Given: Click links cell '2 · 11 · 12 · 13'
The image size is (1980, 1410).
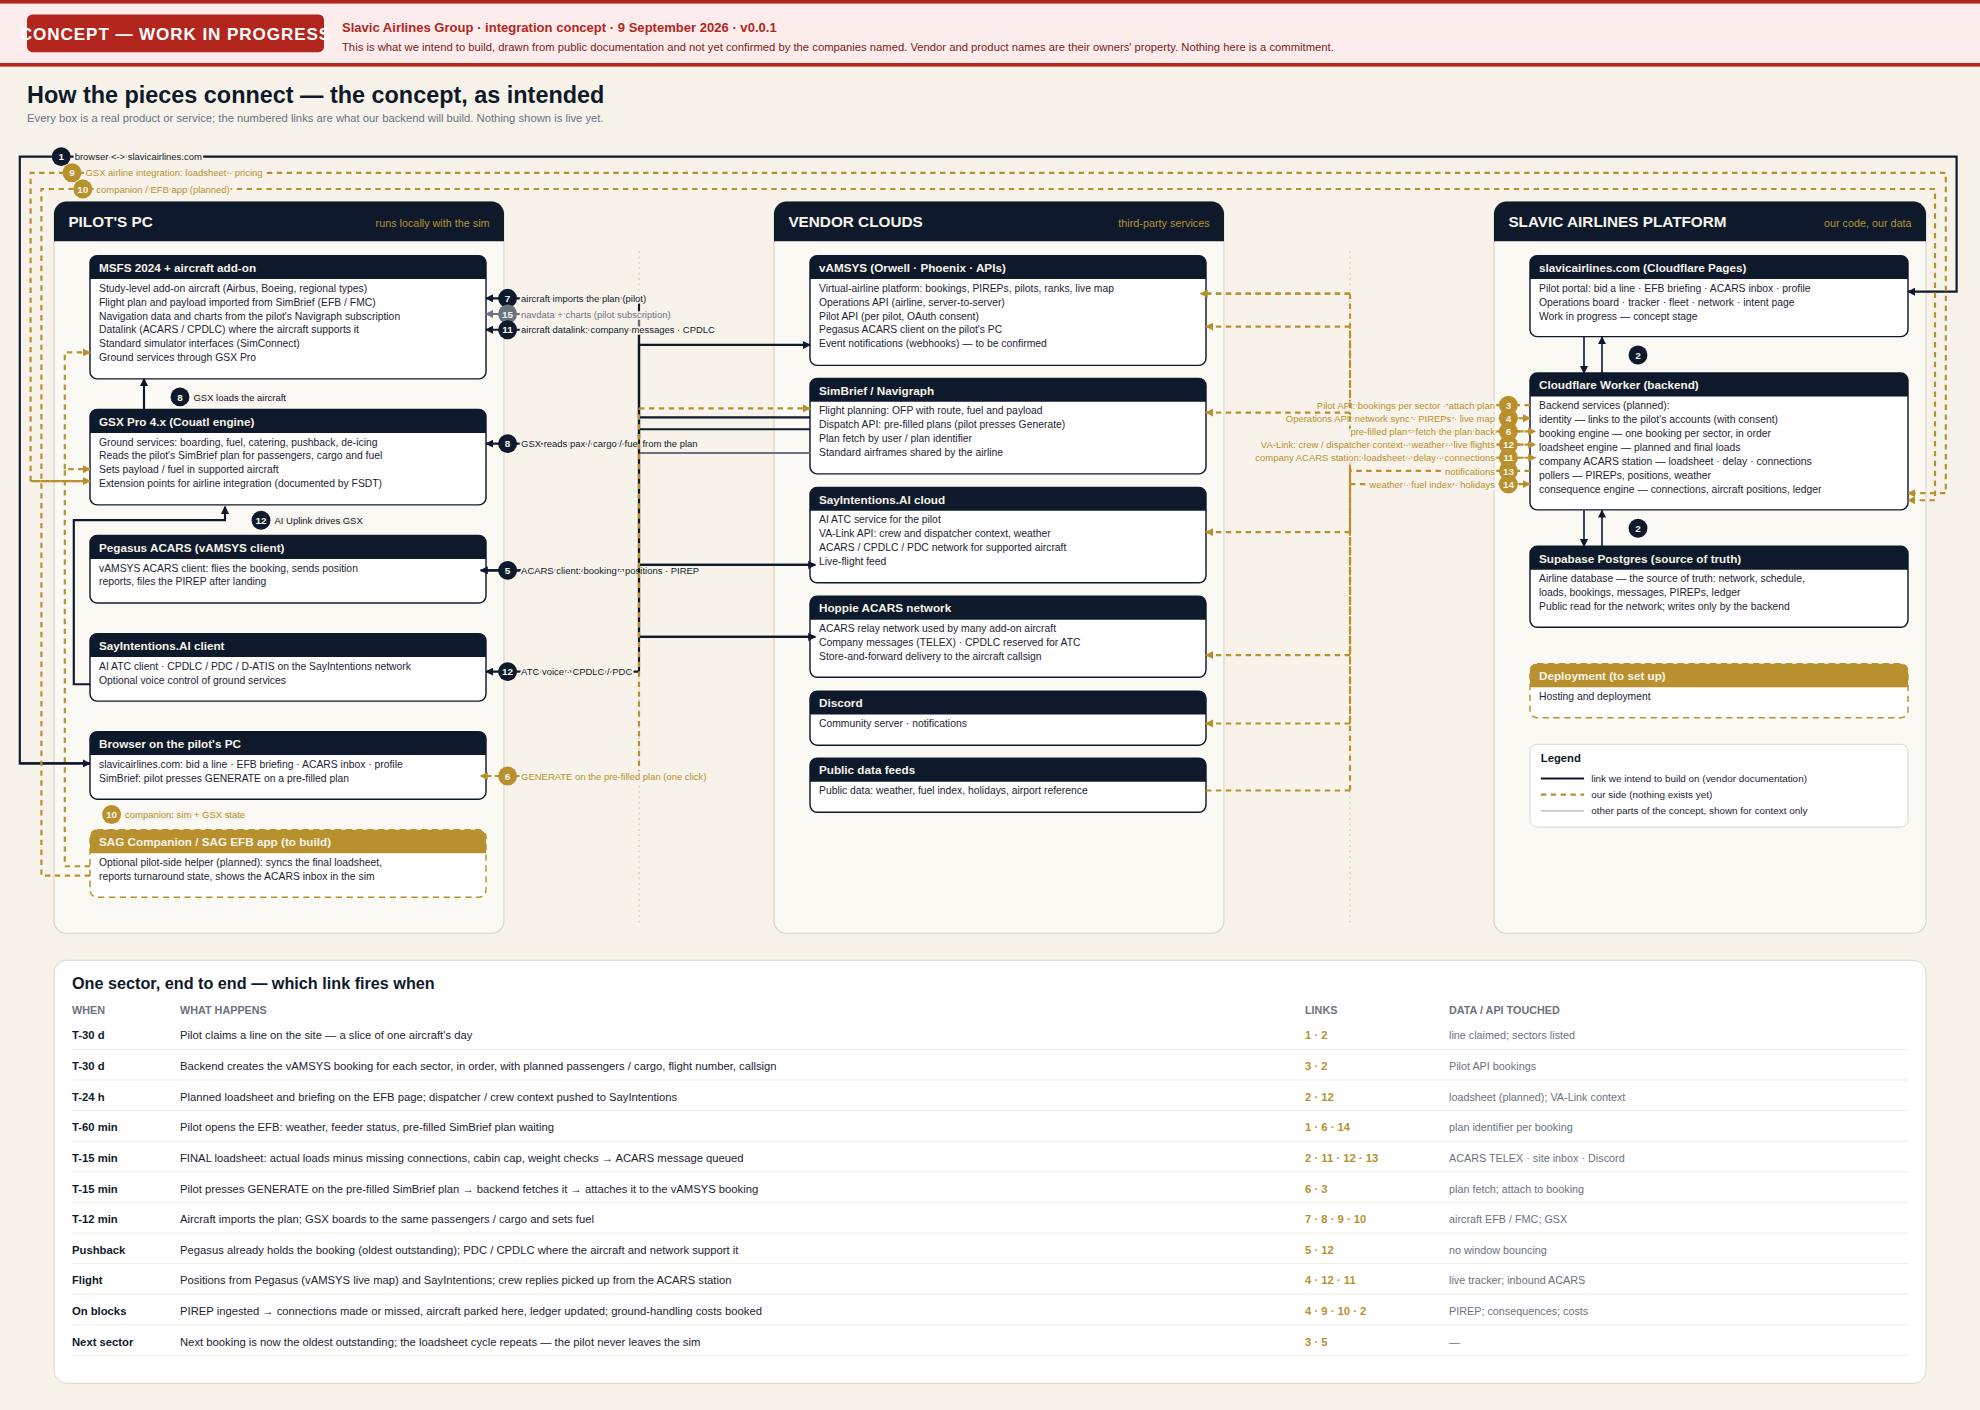Looking at the screenshot, I should 1341,1158.
